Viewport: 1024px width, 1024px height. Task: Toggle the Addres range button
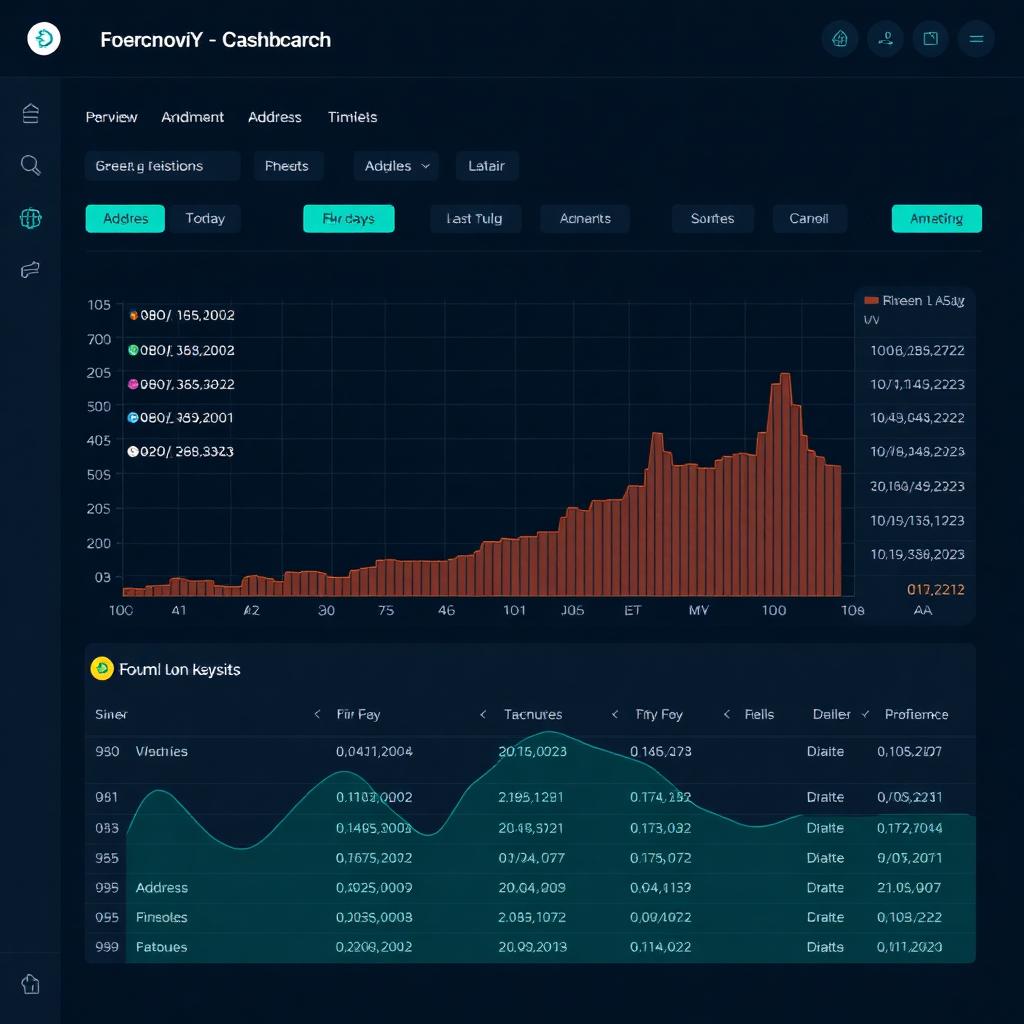coord(125,219)
